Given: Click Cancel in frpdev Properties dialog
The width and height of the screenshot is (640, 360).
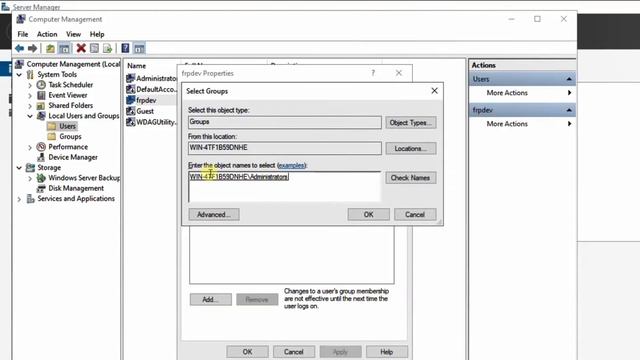Looking at the screenshot, I should click(x=293, y=351).
